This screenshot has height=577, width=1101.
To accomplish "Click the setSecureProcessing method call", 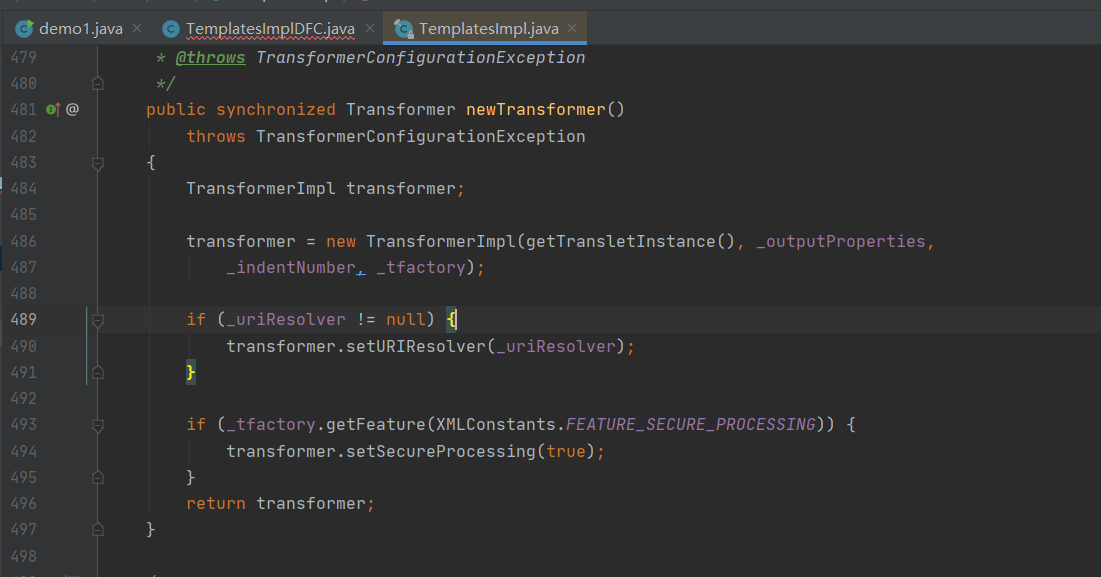I will coord(441,451).
